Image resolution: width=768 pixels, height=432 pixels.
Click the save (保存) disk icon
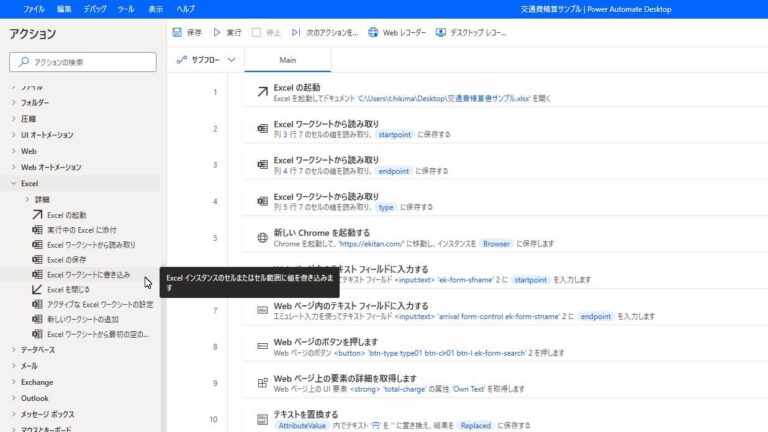pyautogui.click(x=177, y=32)
